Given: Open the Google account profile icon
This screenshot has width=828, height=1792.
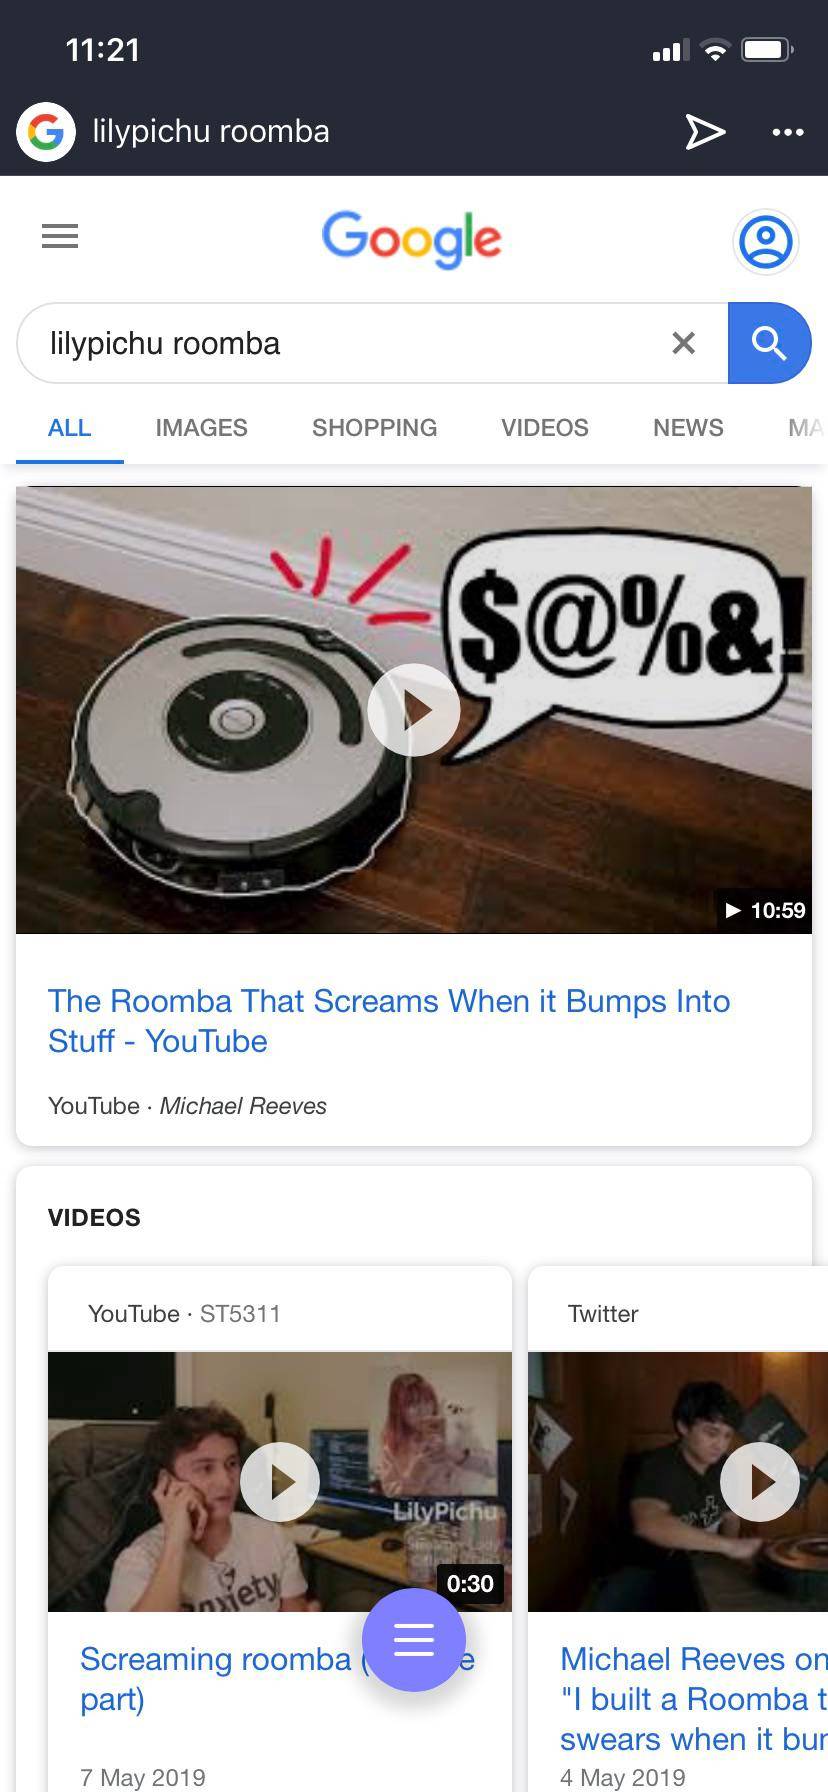Looking at the screenshot, I should pos(766,241).
